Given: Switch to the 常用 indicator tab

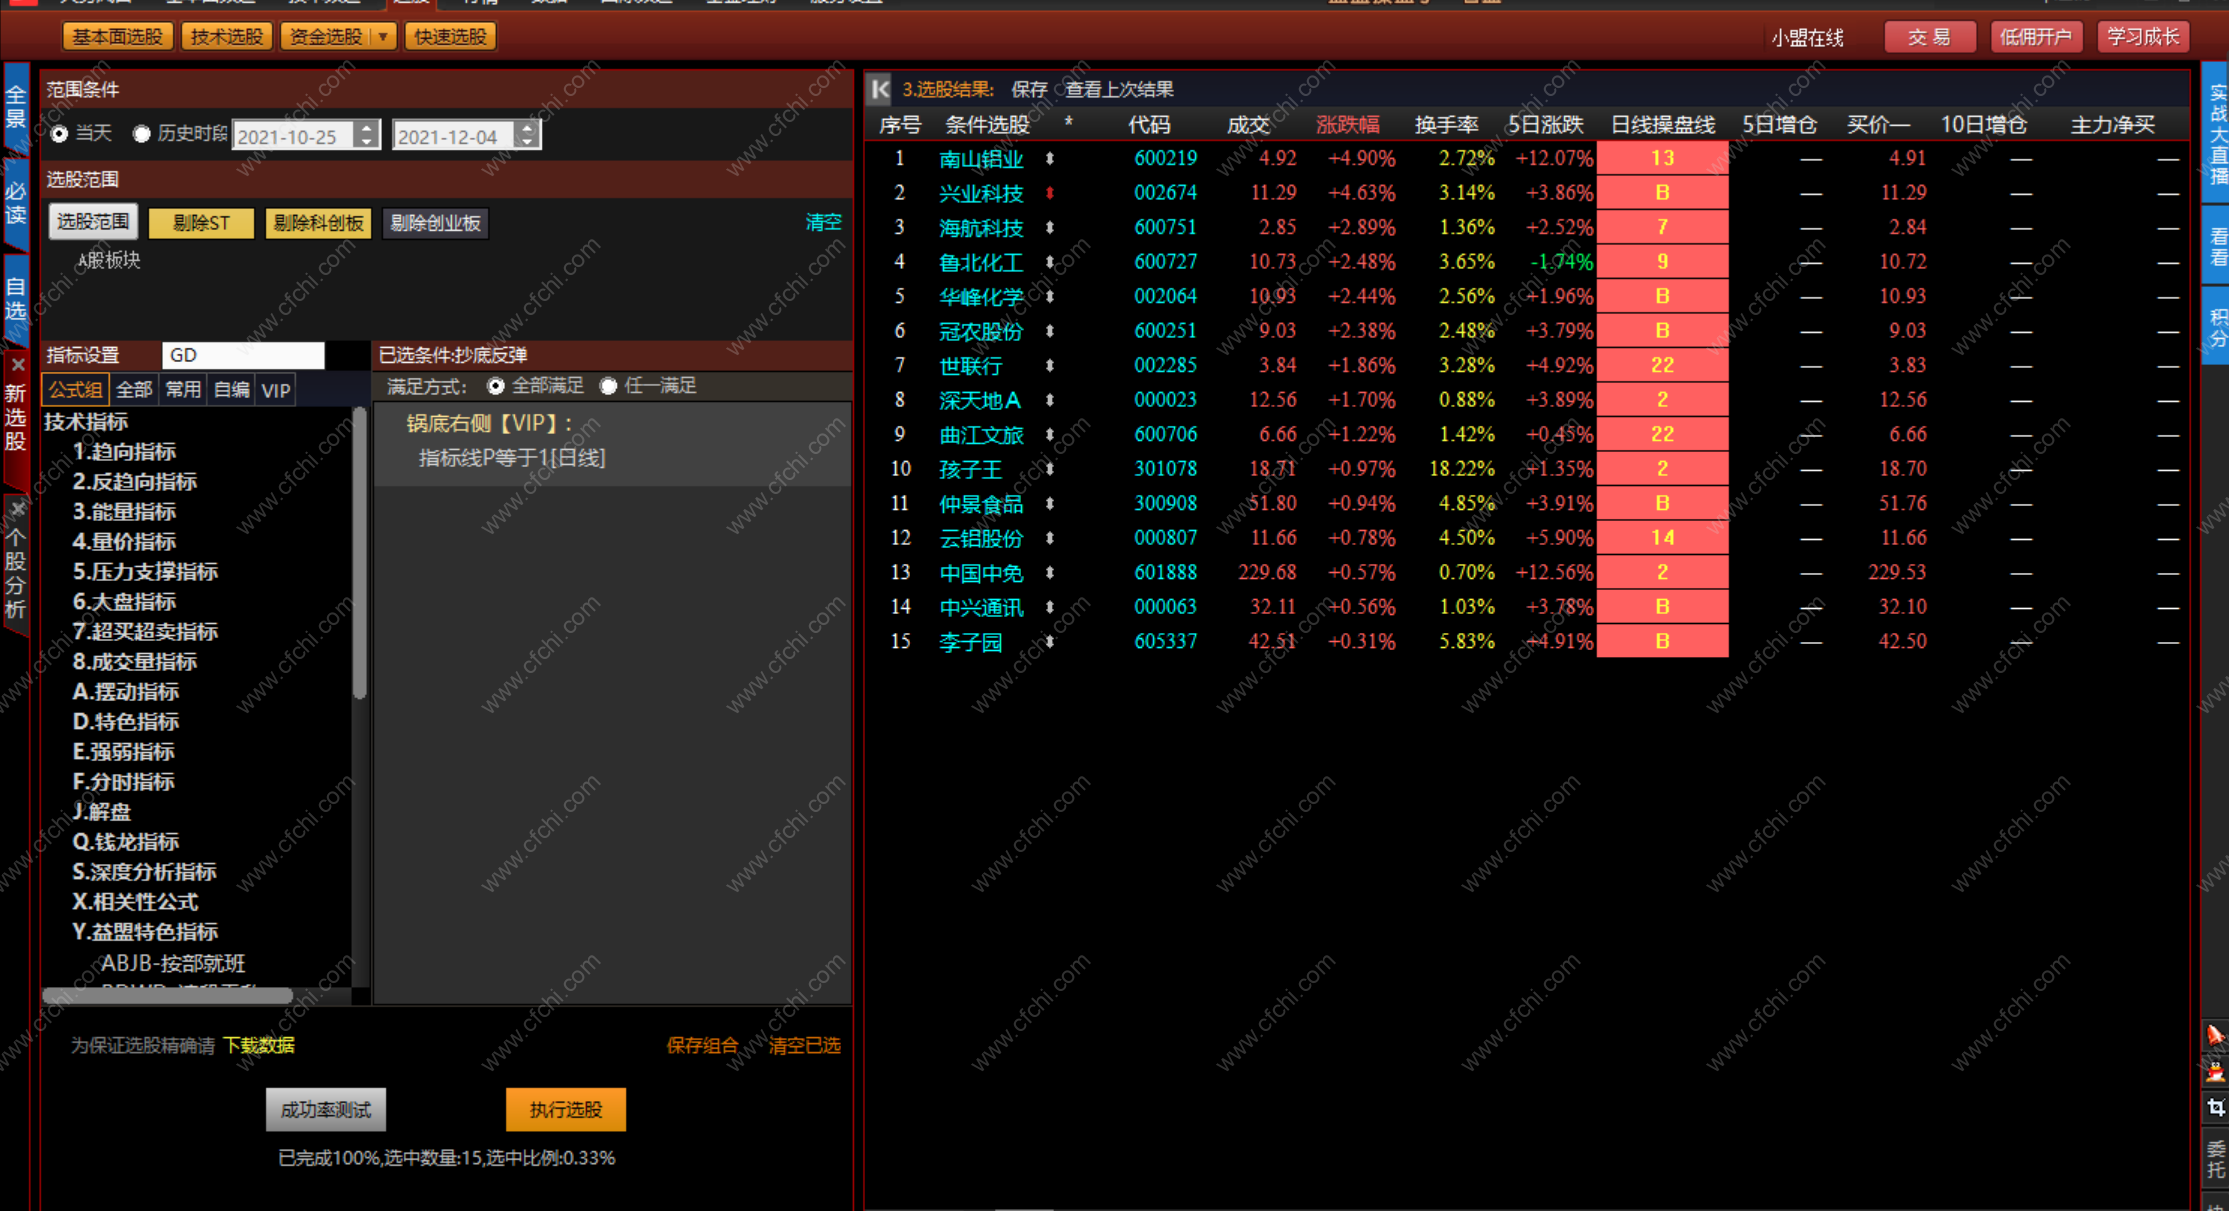Looking at the screenshot, I should (x=183, y=390).
